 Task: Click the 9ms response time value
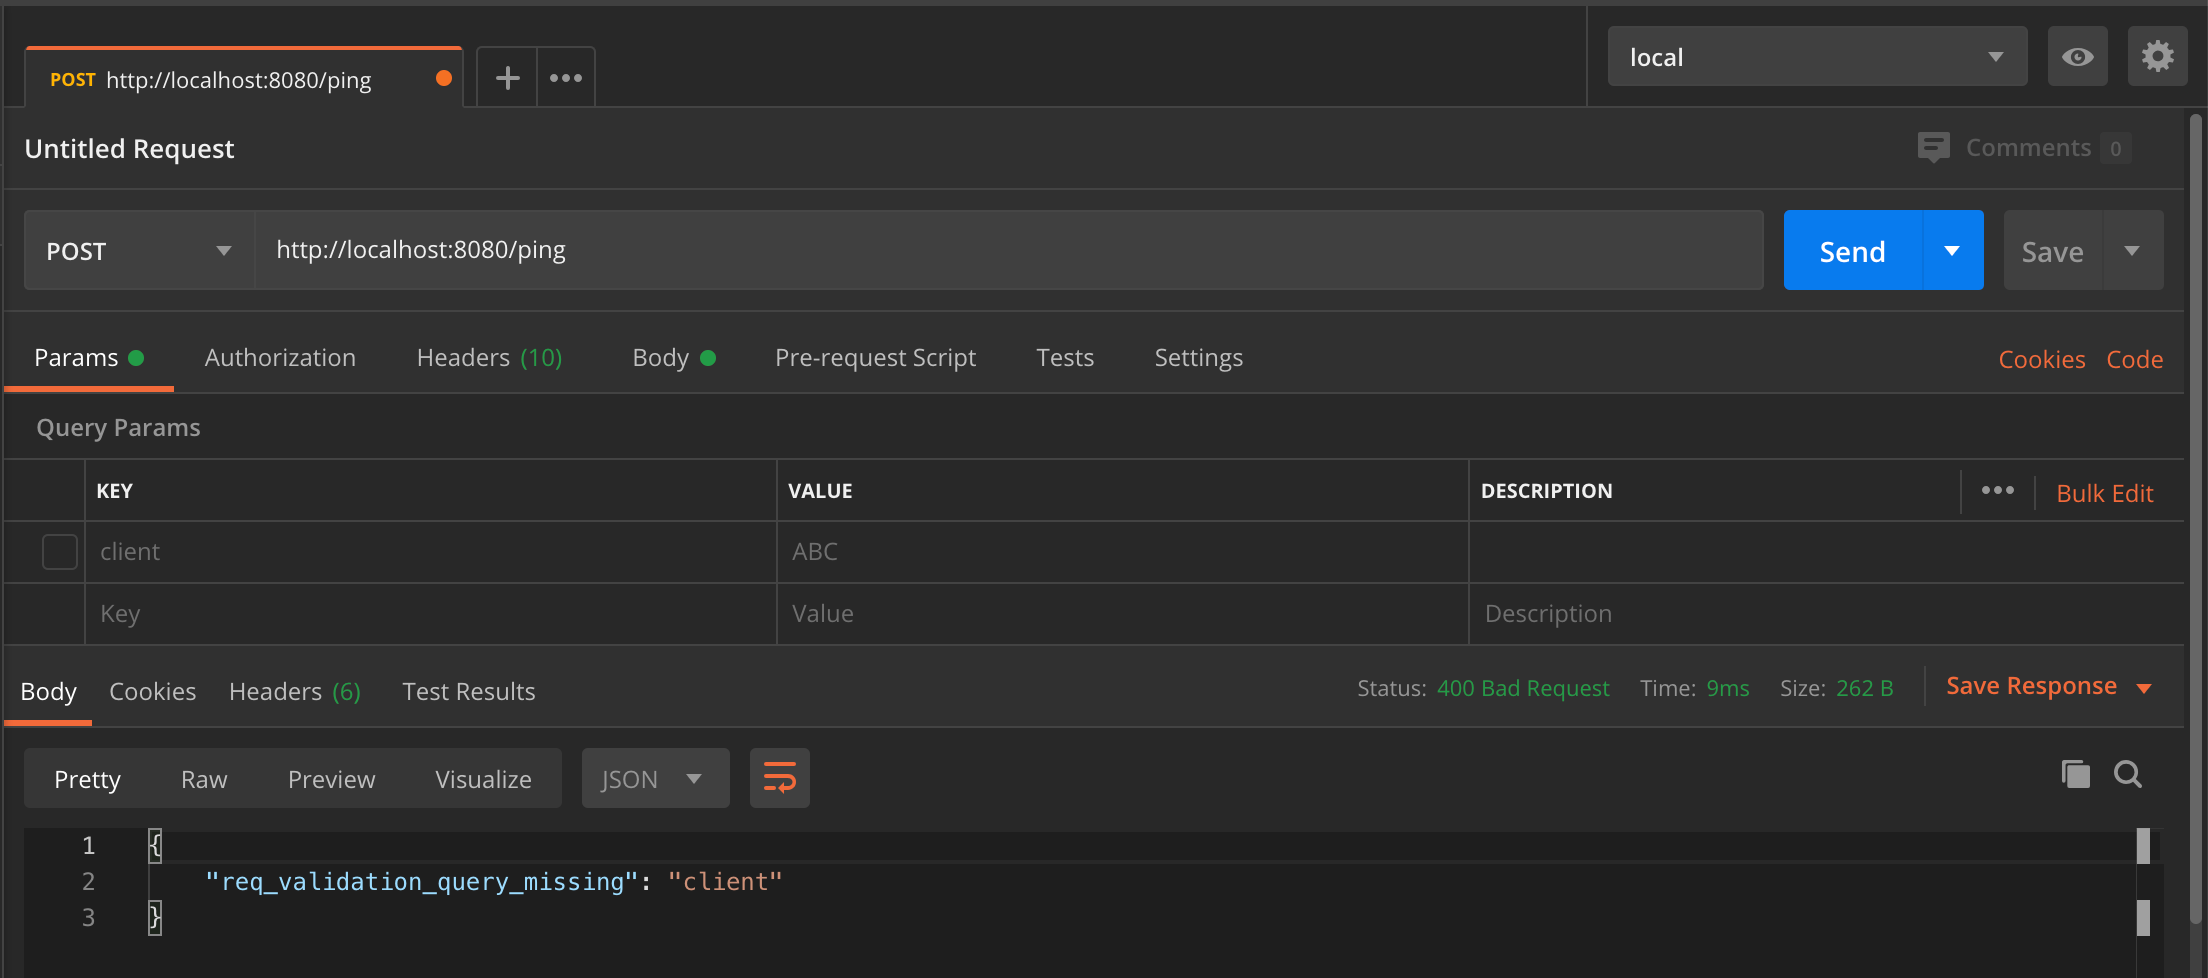(1727, 688)
